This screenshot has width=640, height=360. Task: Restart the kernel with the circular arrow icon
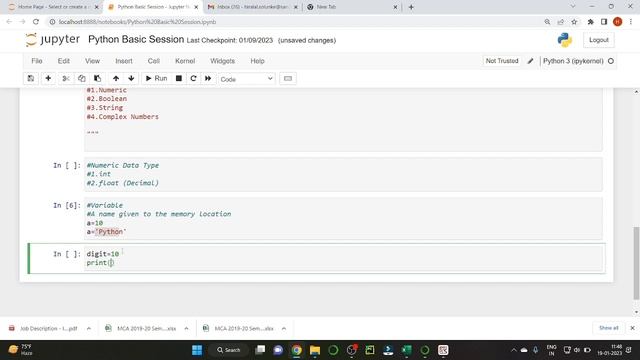[193, 78]
